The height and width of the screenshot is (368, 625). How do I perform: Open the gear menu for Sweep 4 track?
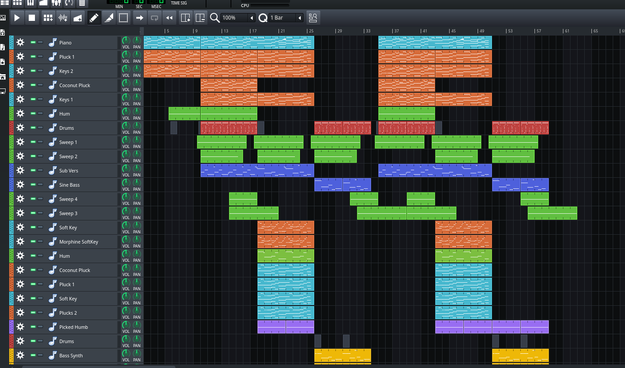point(20,199)
